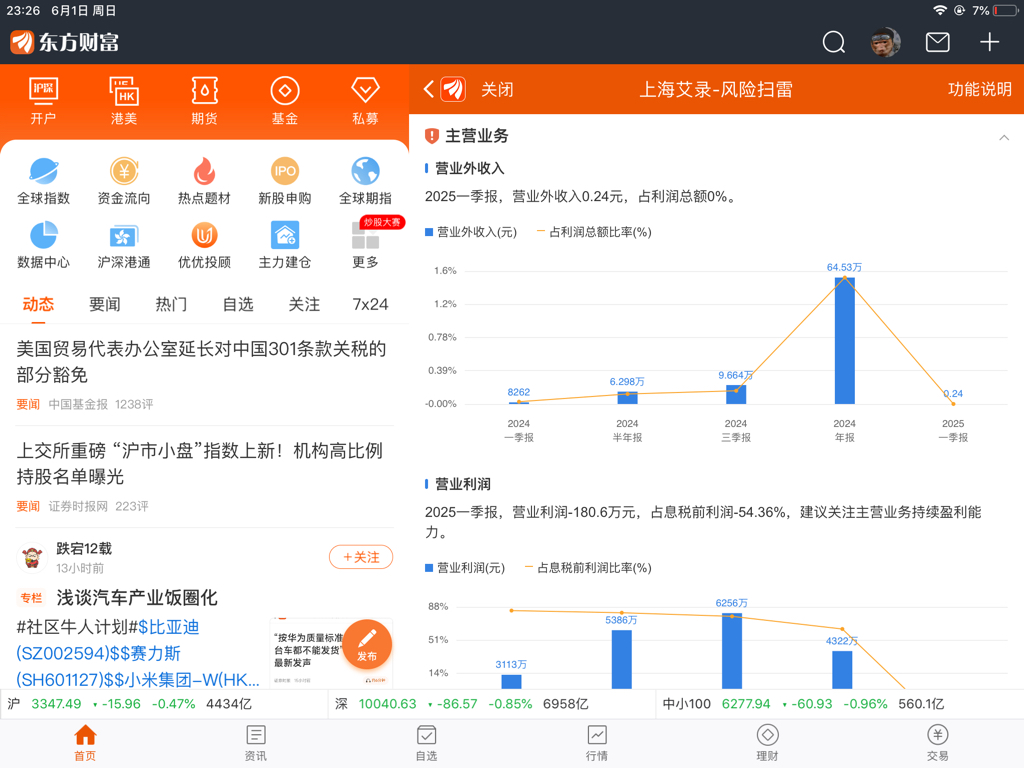Open 资金流向 capital flow icon
Screen dimensions: 1024x768
tap(123, 181)
